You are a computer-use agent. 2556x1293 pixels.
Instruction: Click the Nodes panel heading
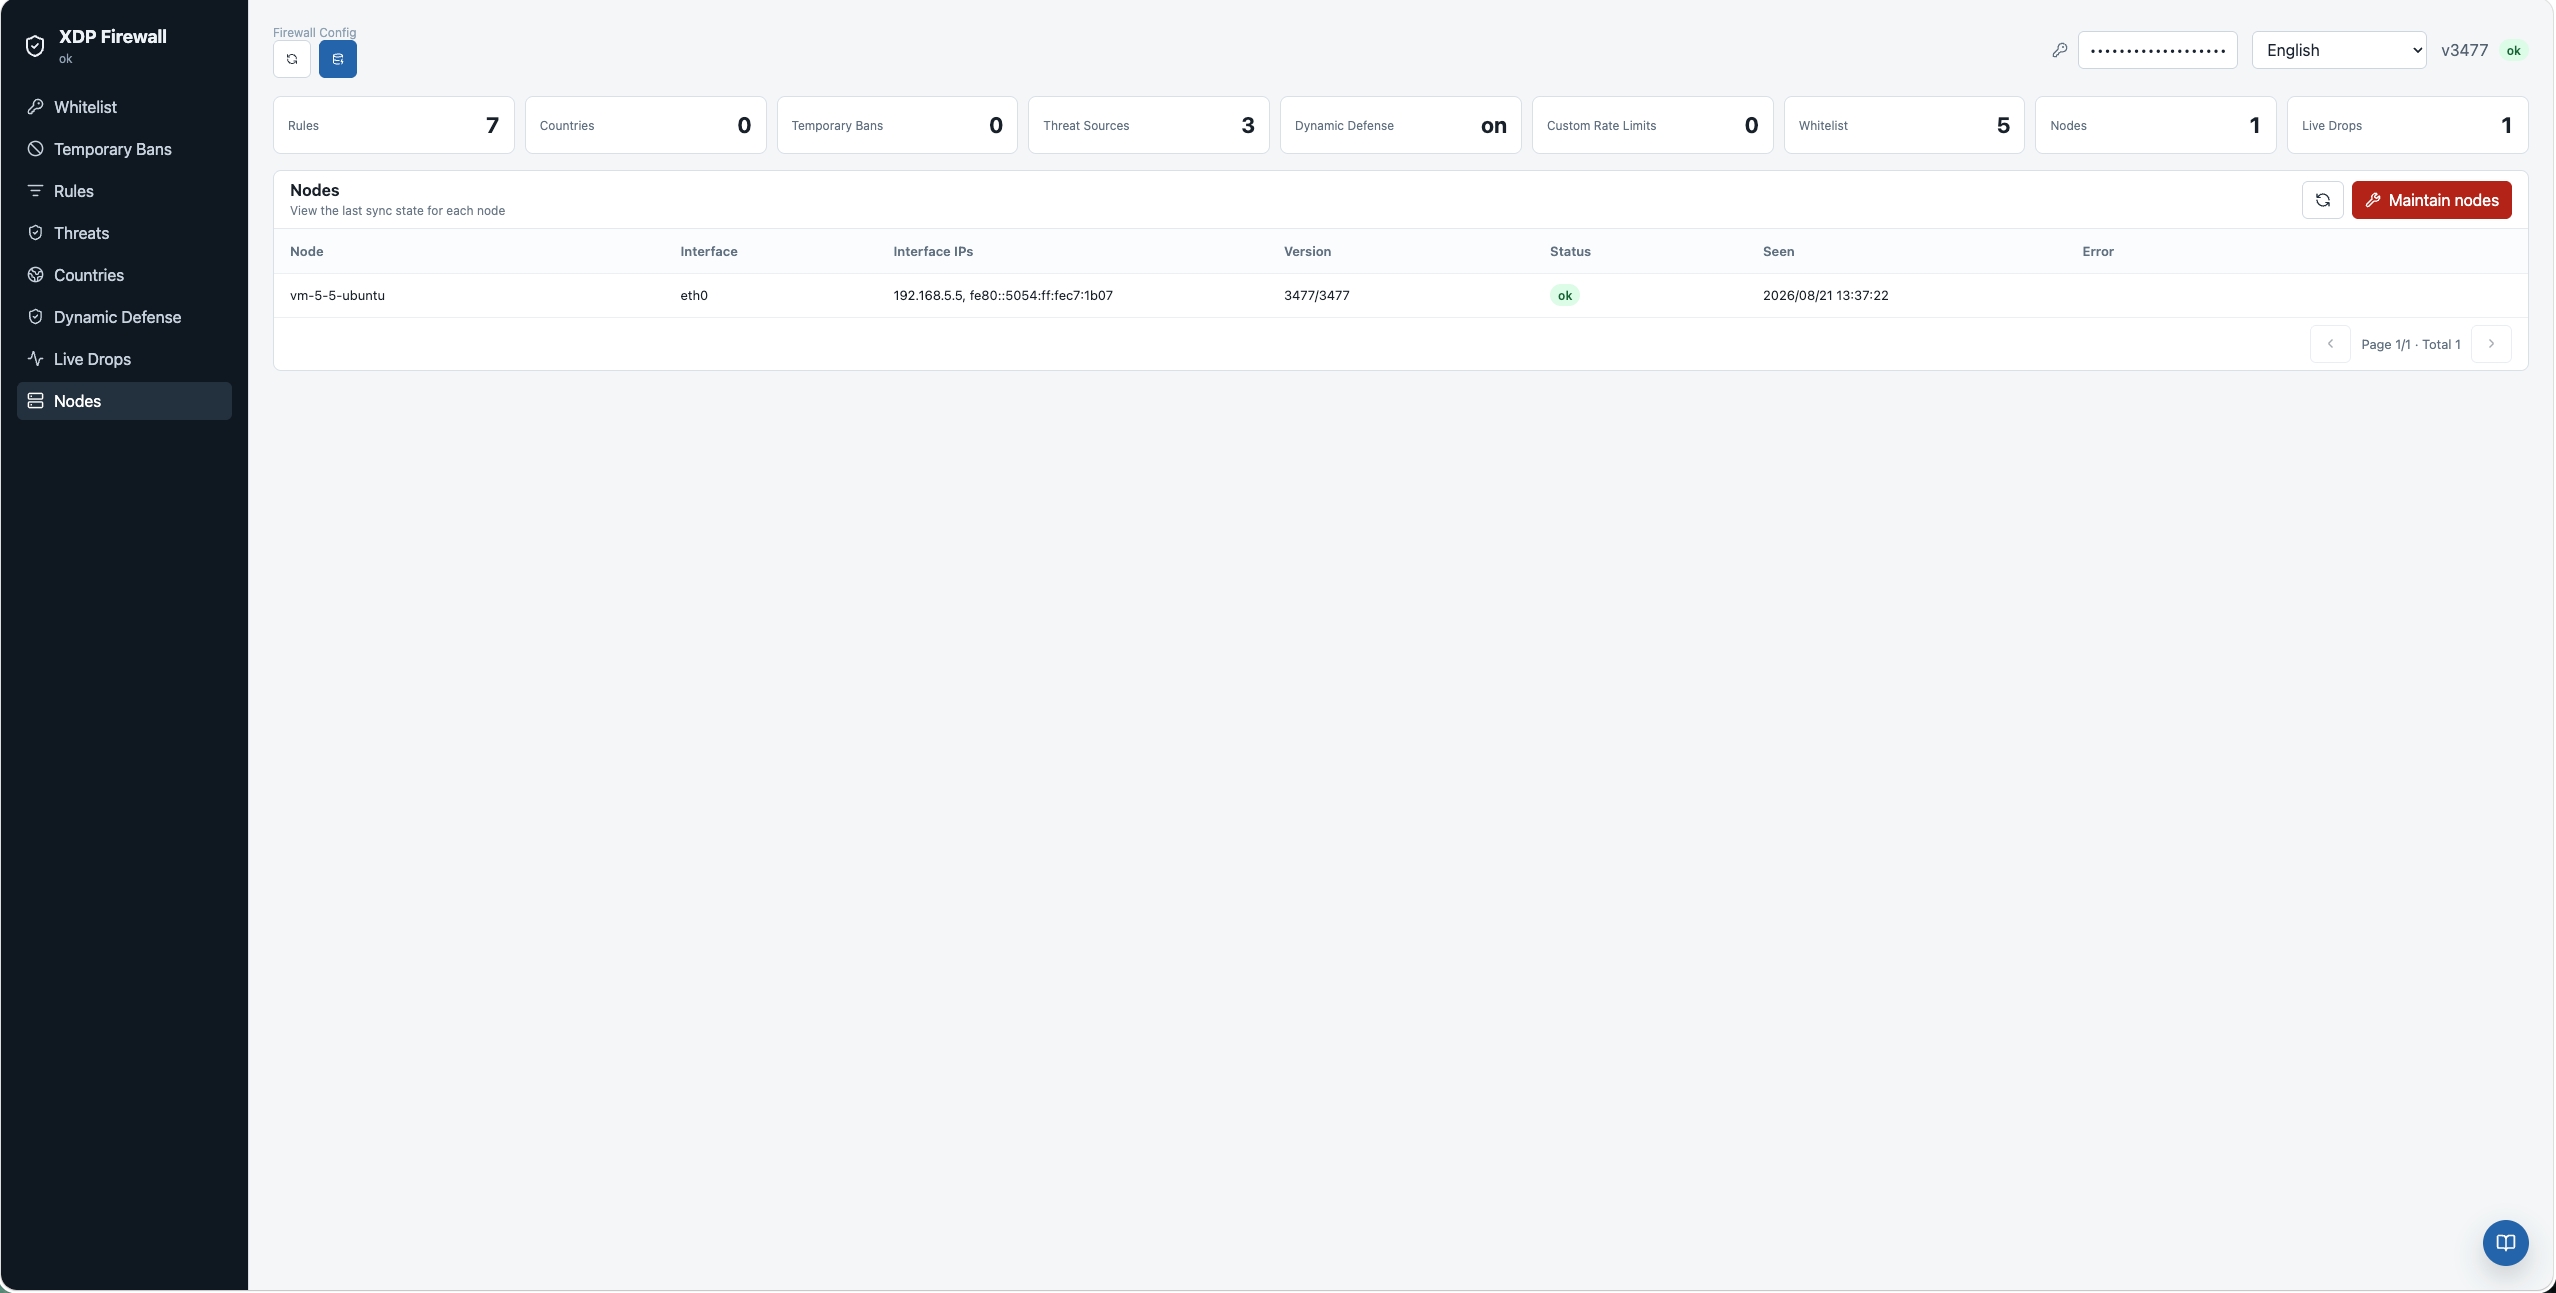[314, 190]
